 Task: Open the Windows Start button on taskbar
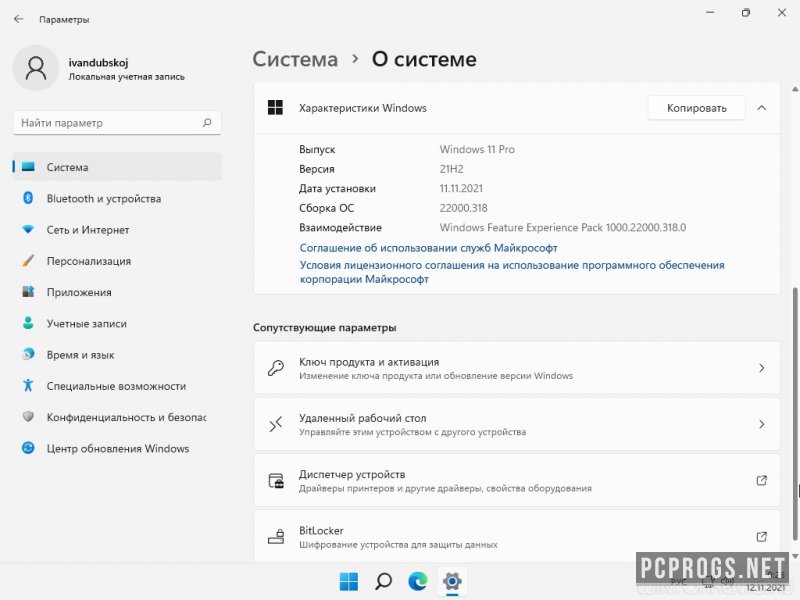(x=349, y=581)
